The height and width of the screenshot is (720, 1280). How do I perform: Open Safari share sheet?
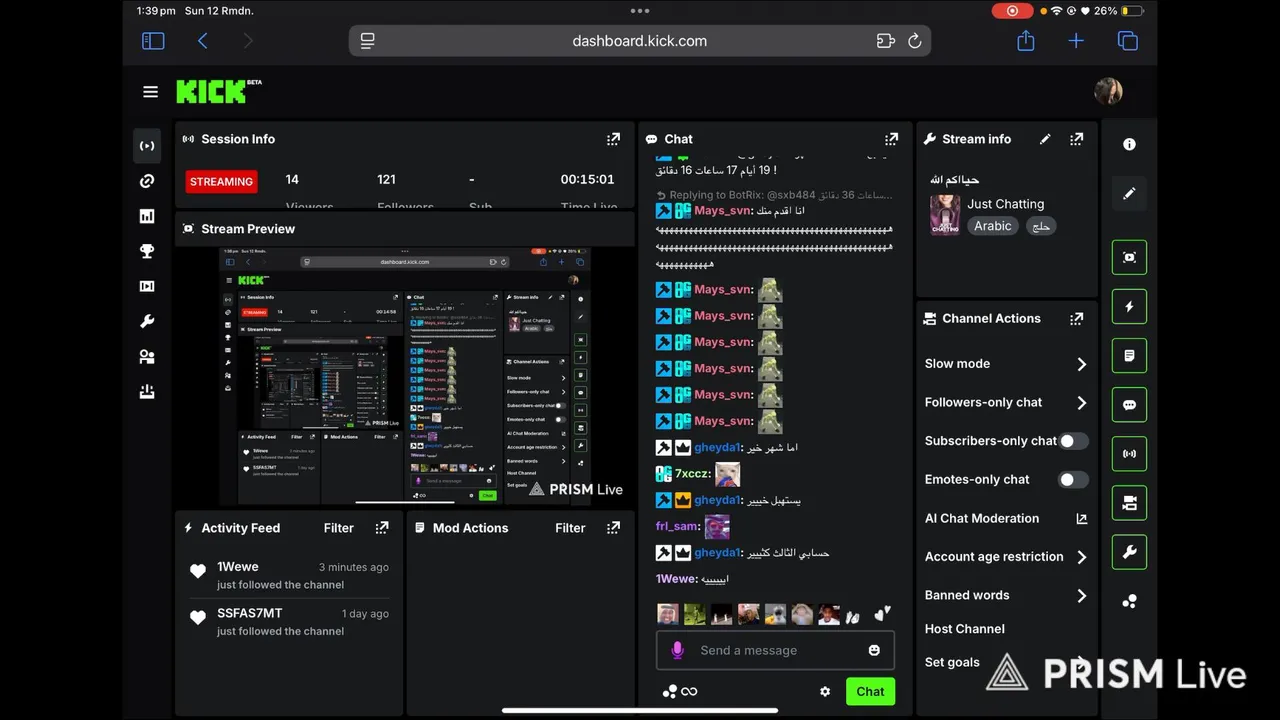click(1025, 41)
